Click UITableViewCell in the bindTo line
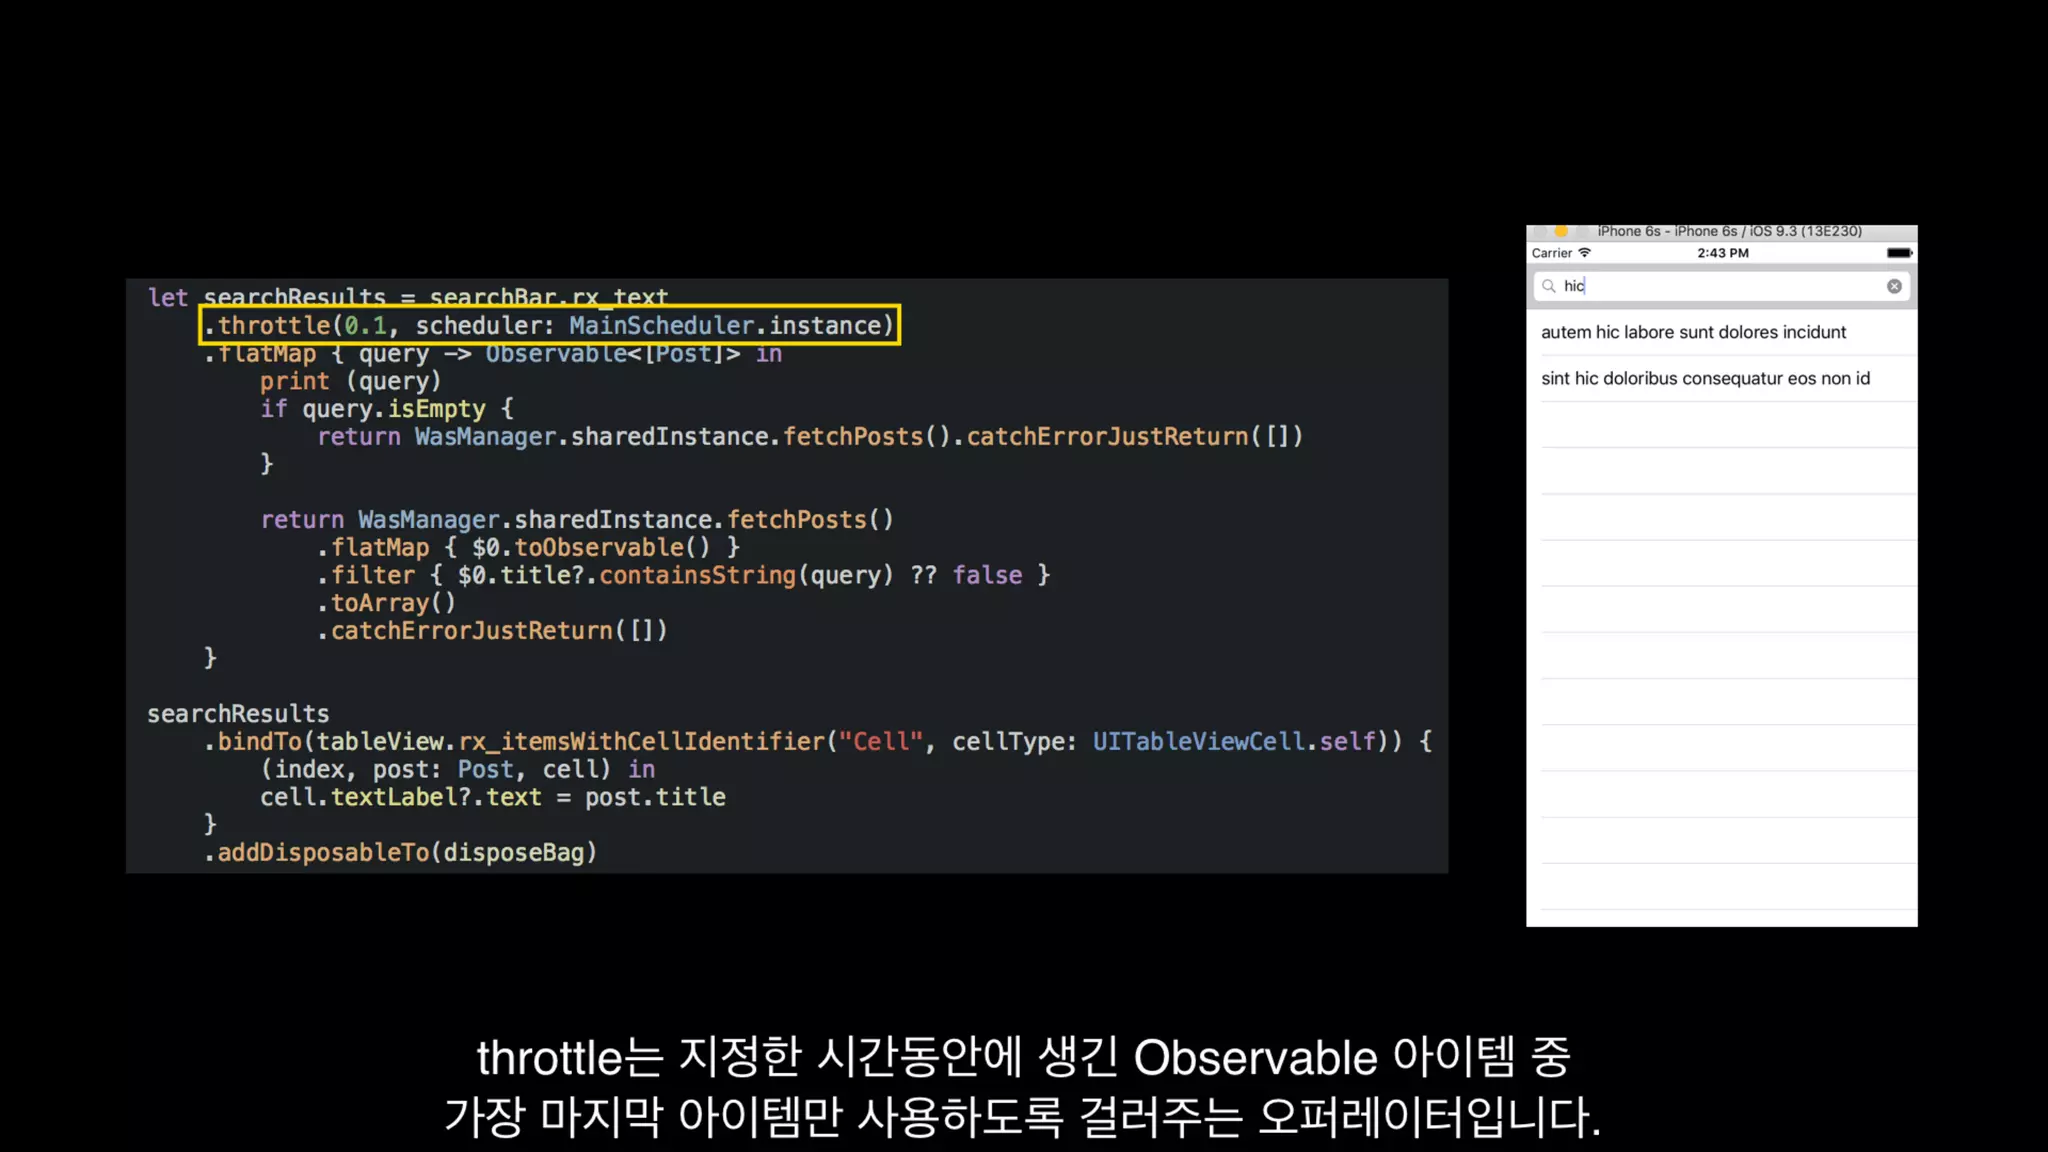This screenshot has height=1152, width=2048. click(x=1198, y=741)
